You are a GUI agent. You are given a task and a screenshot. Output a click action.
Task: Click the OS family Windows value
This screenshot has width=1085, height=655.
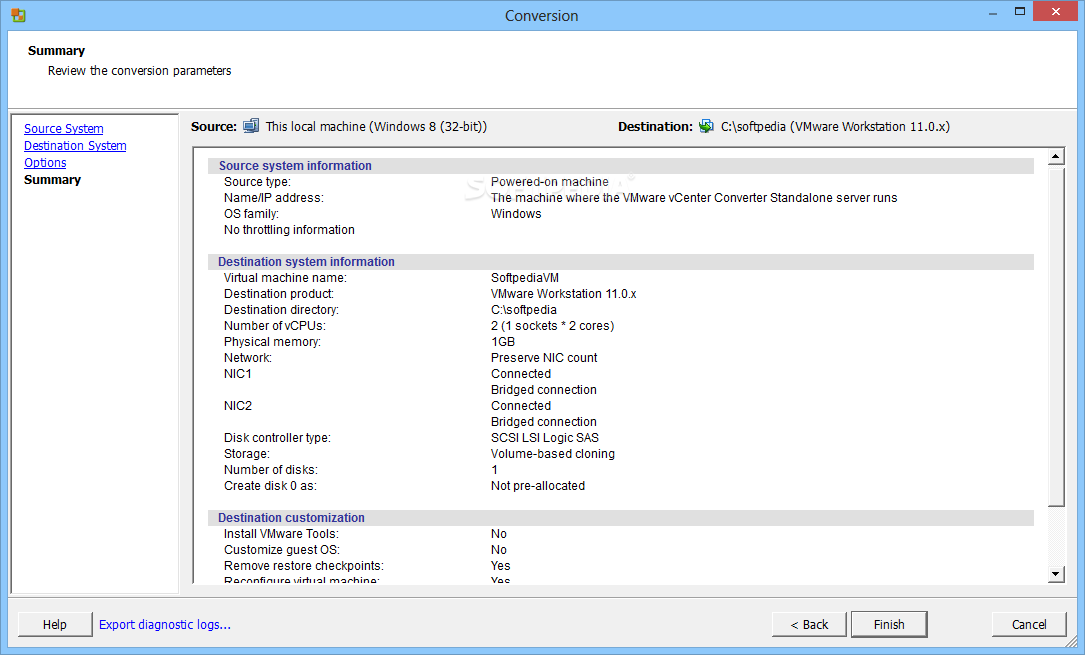tap(516, 214)
